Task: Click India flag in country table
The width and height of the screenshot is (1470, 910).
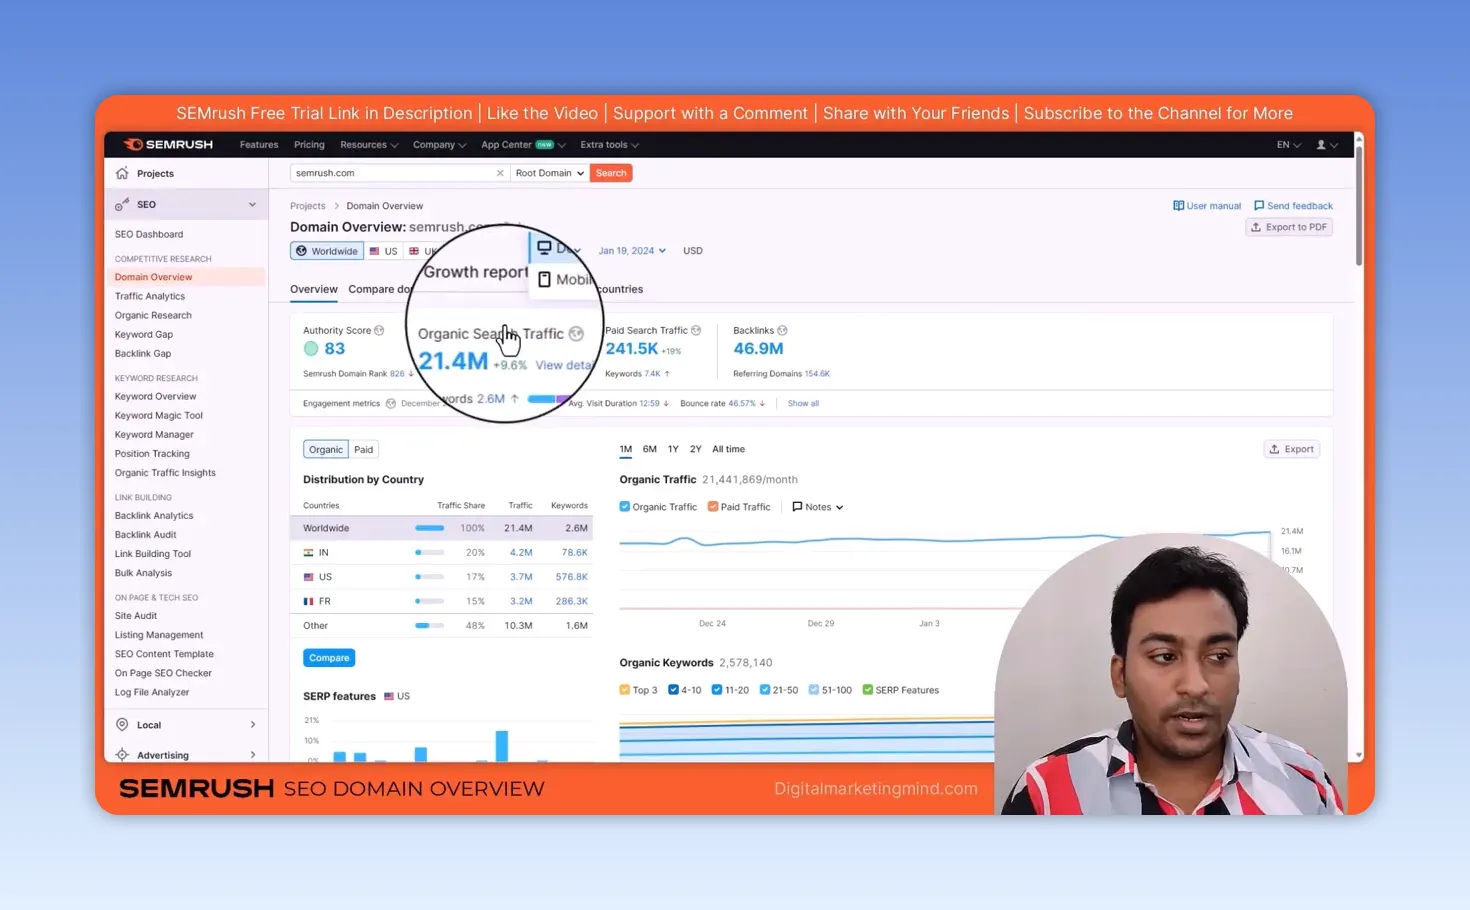Action: pyautogui.click(x=308, y=552)
